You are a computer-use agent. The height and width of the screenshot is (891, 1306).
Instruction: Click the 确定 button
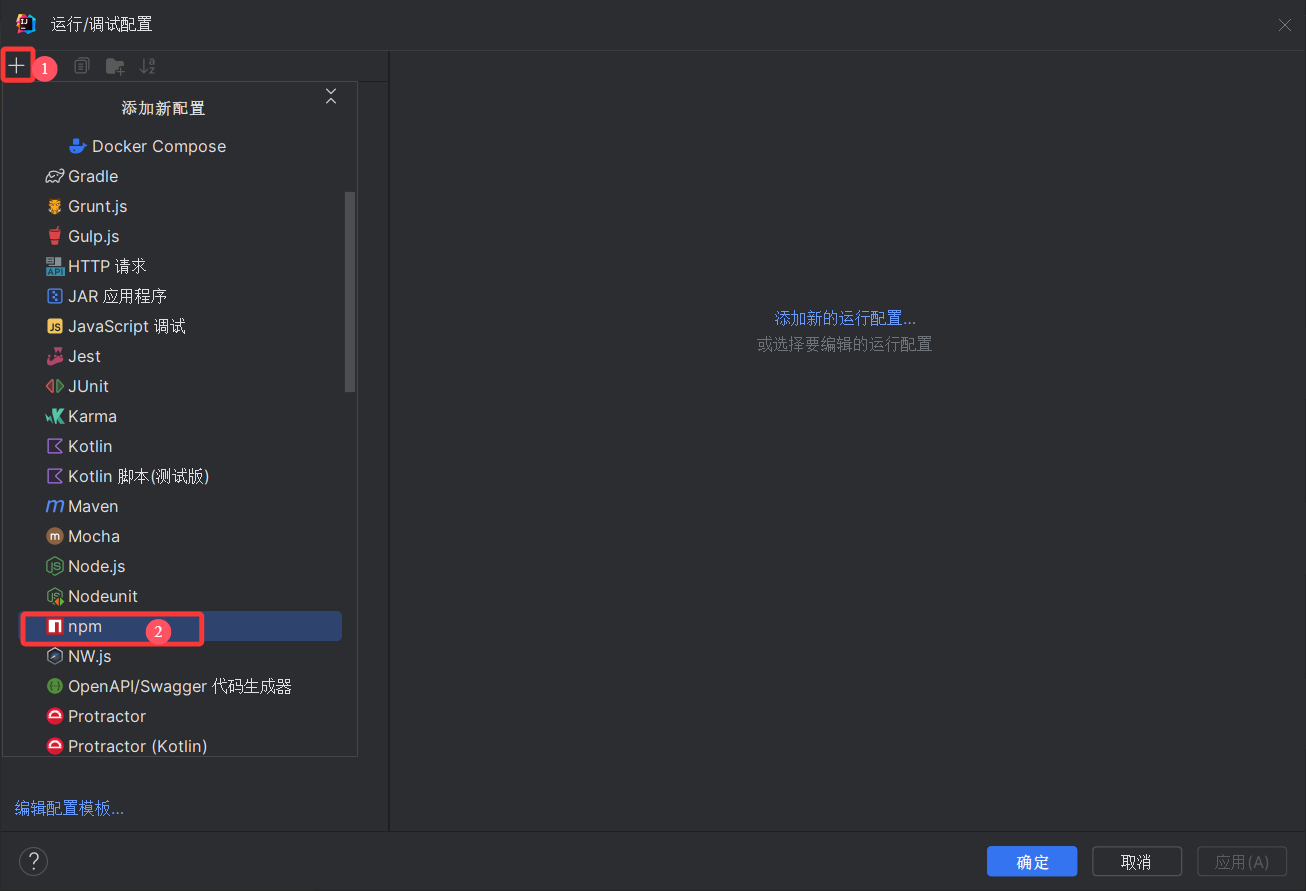1032,862
